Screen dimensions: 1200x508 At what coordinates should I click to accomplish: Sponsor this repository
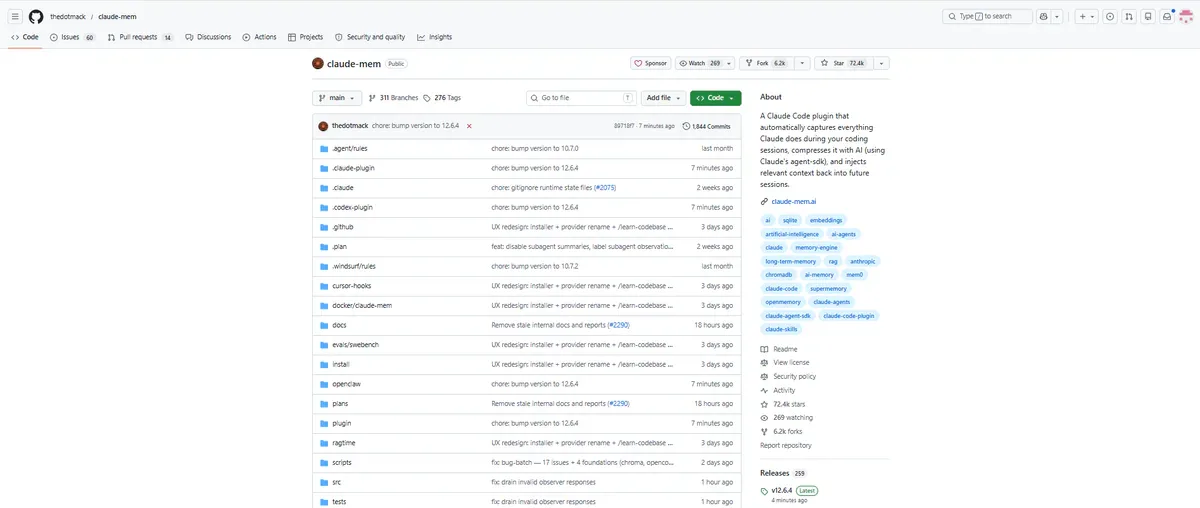click(650, 63)
